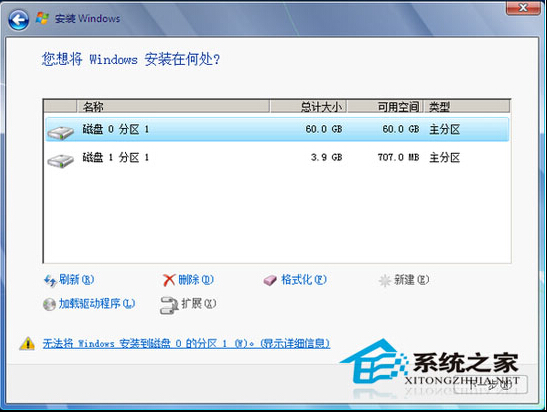Click the 下一步 next button
The image size is (548, 412).
click(x=491, y=385)
